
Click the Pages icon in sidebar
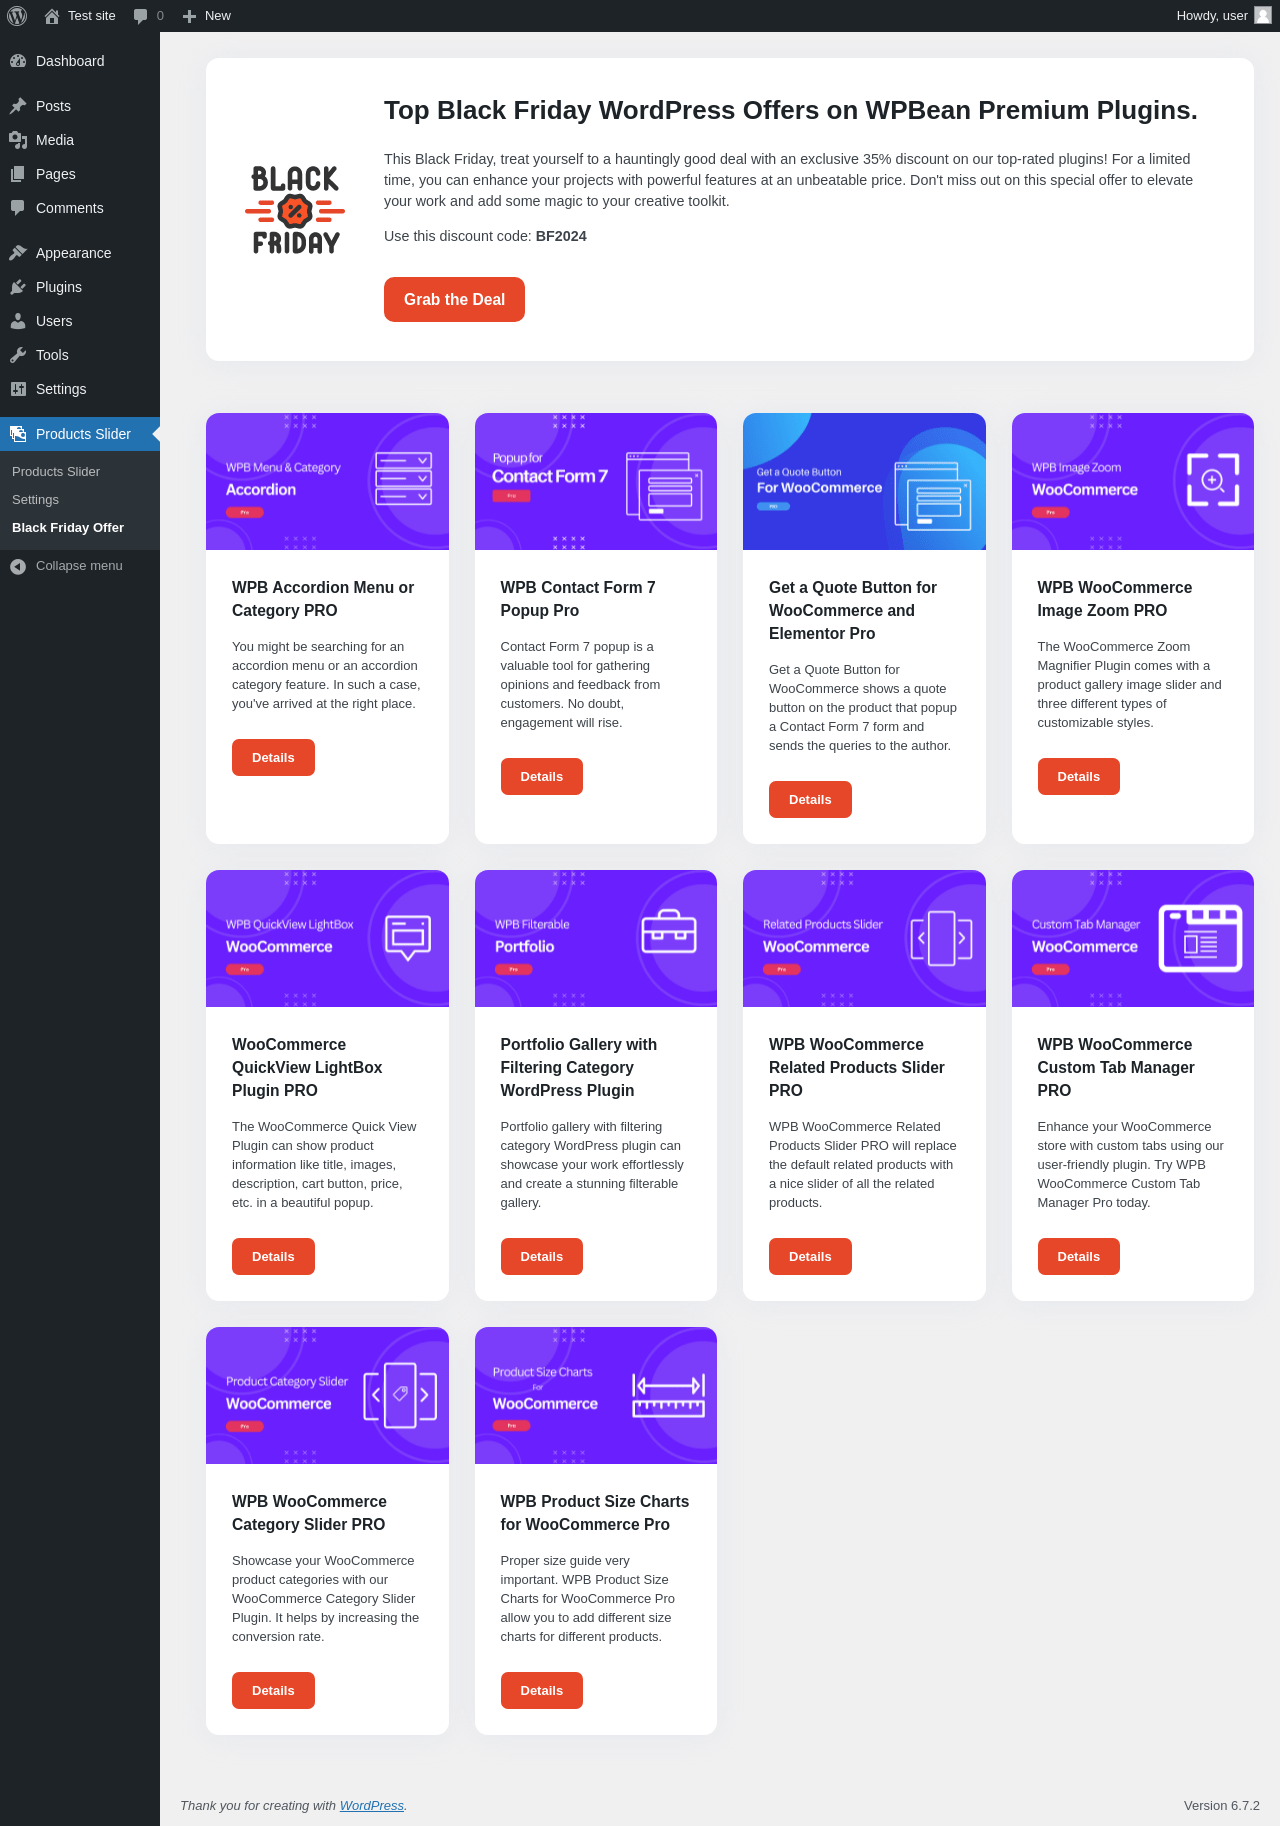18,174
